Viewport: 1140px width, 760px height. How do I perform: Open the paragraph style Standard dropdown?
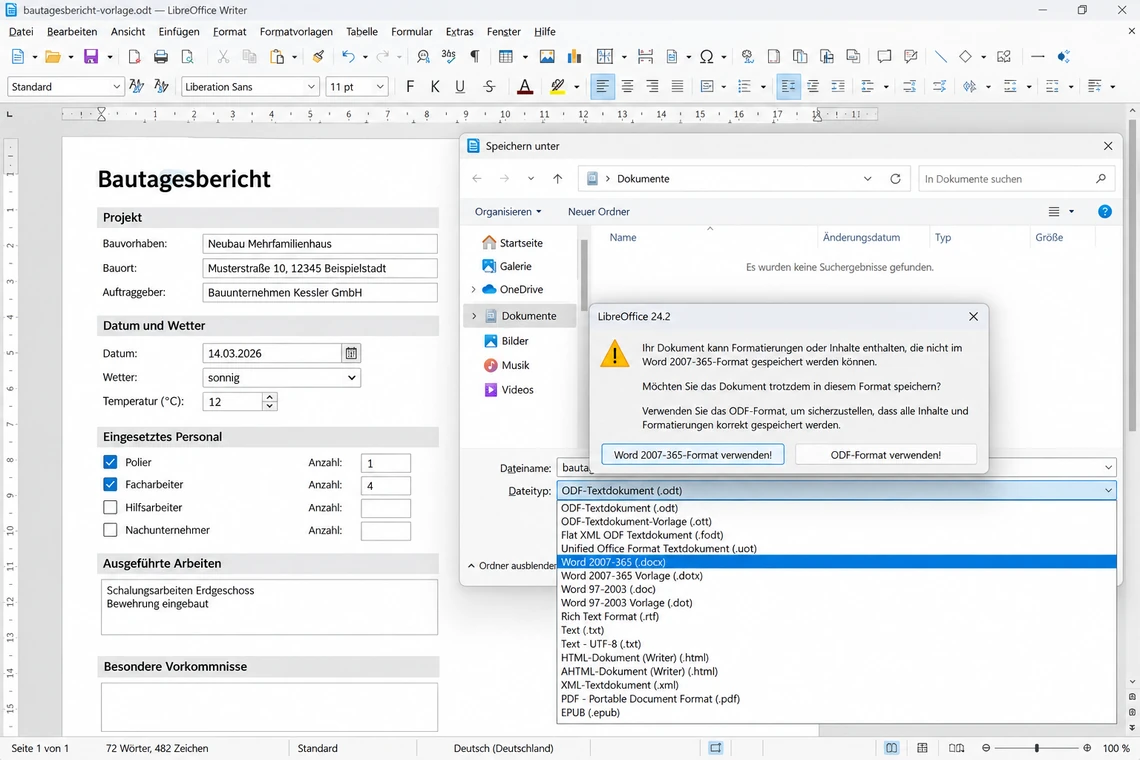[116, 87]
